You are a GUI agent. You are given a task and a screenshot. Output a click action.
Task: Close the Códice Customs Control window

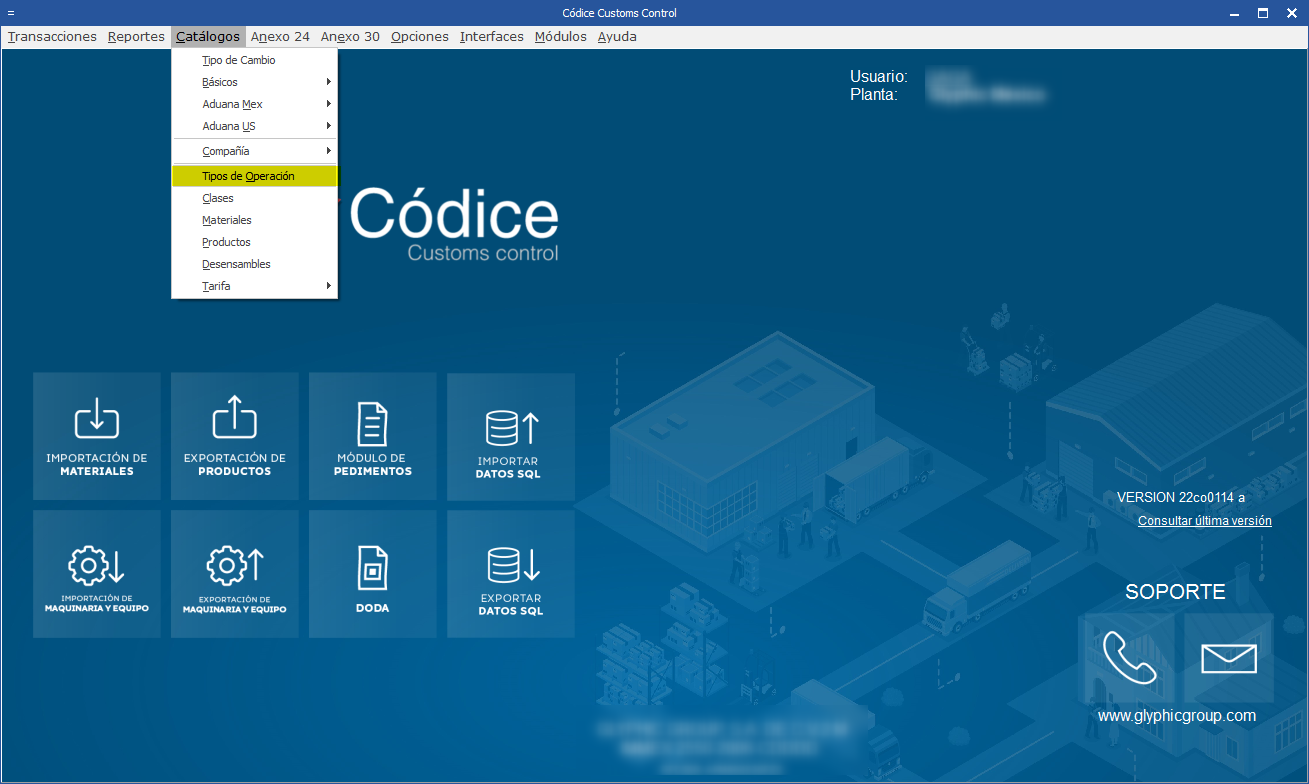(1291, 13)
